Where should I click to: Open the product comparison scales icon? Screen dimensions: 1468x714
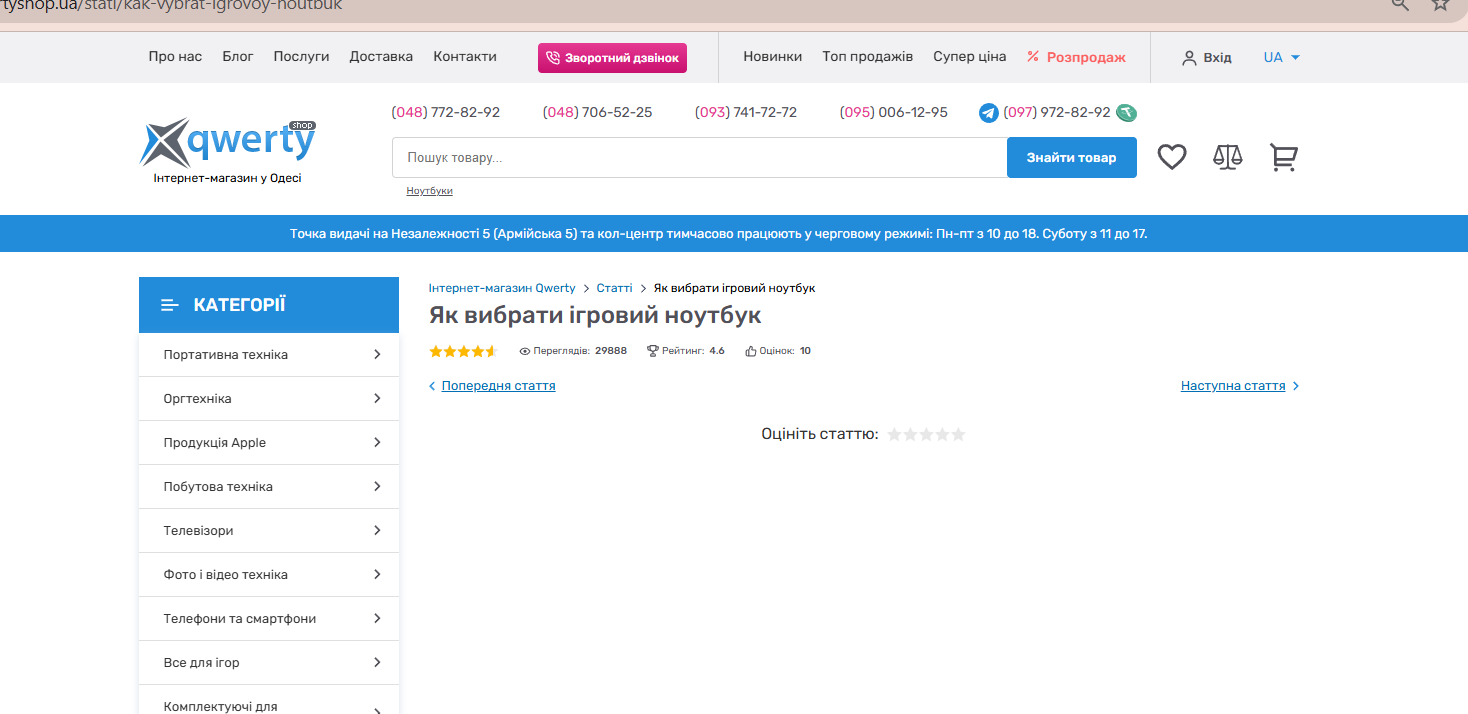pos(1227,157)
